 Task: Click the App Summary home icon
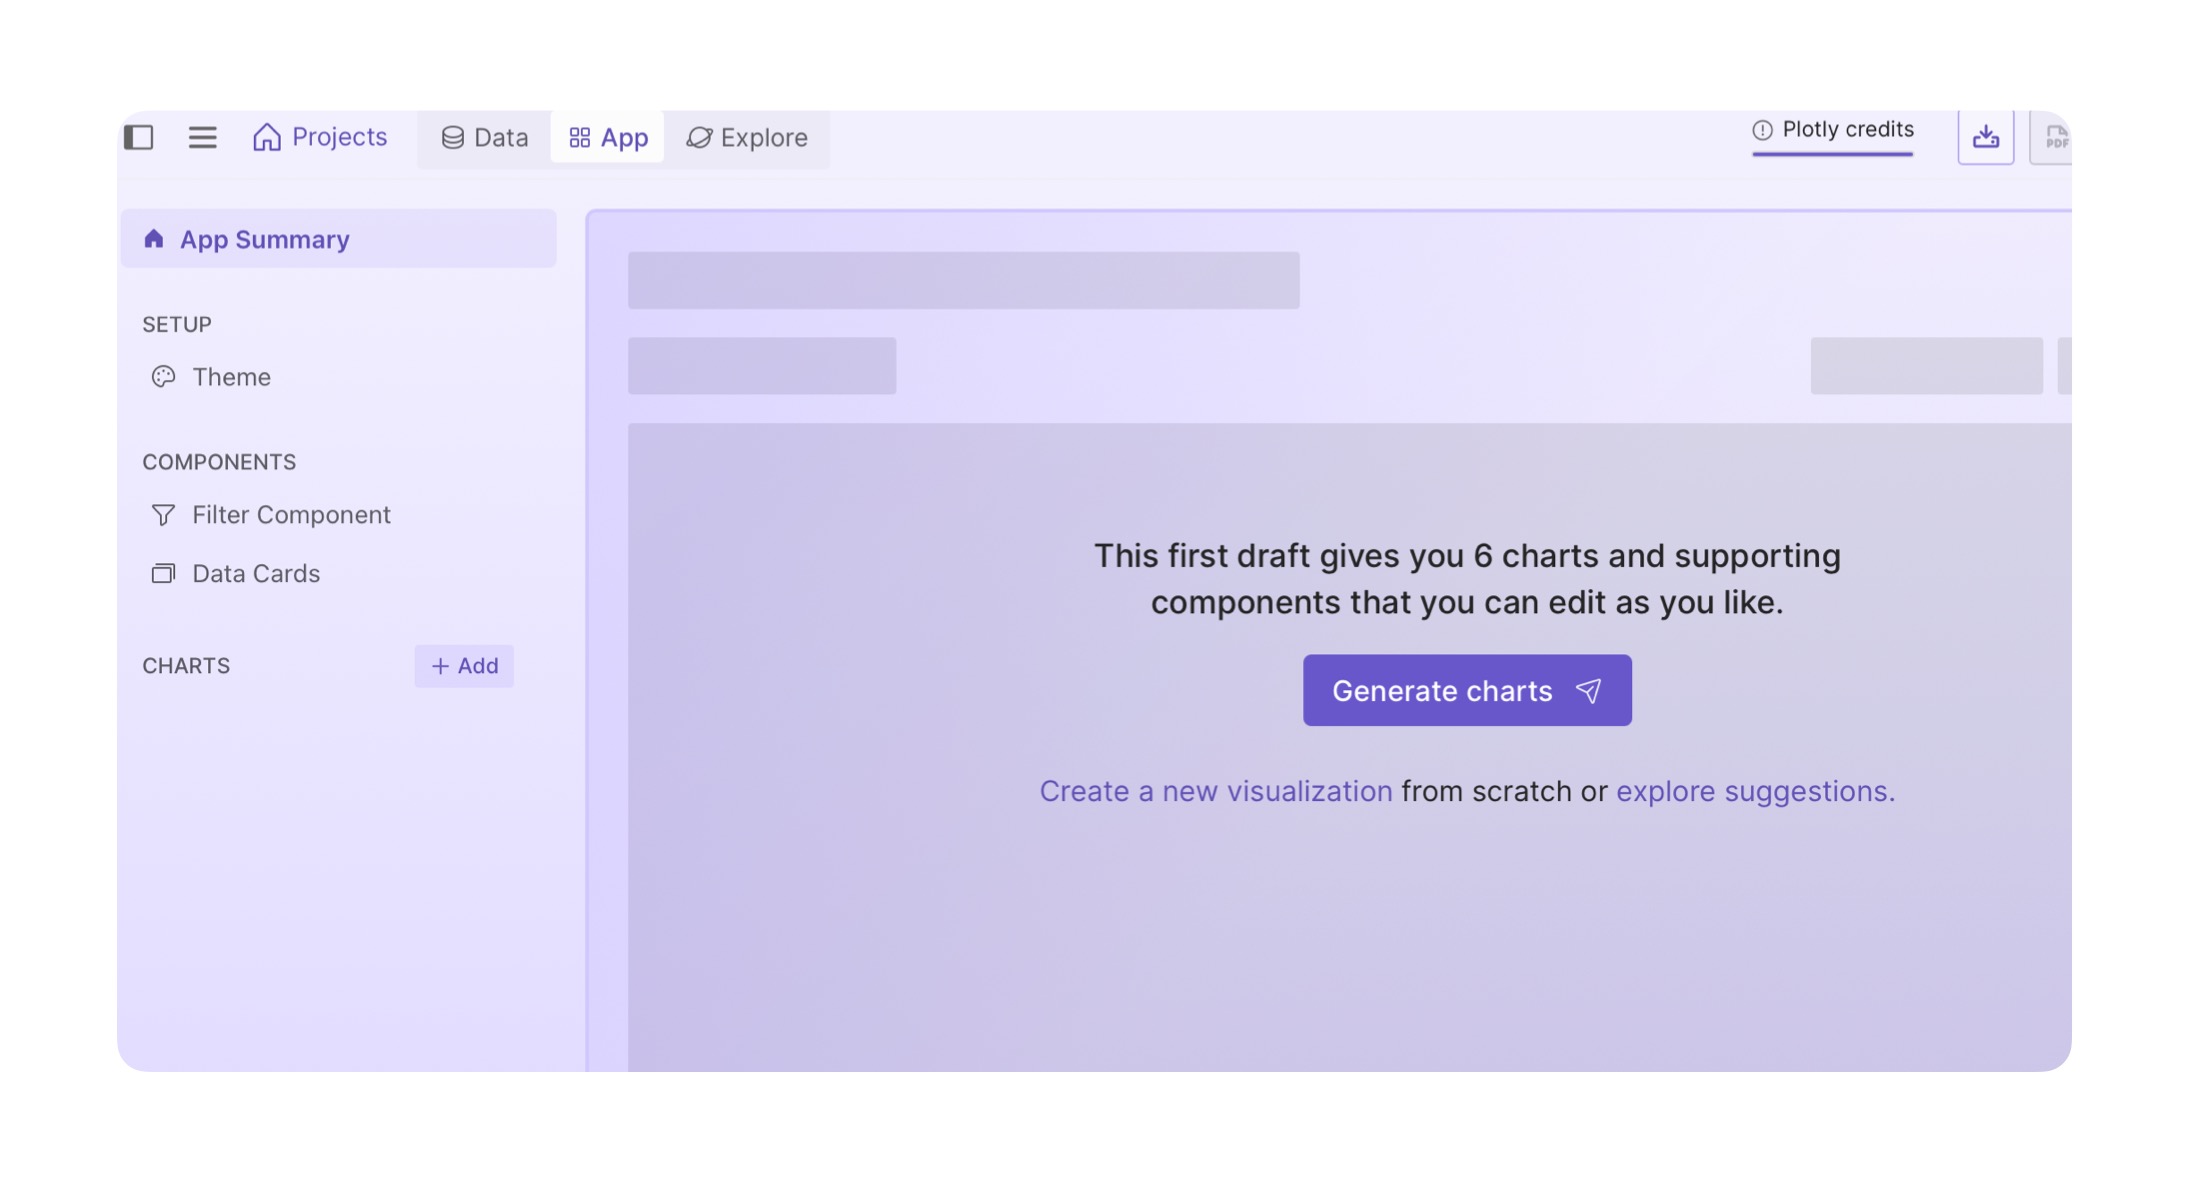tap(154, 239)
